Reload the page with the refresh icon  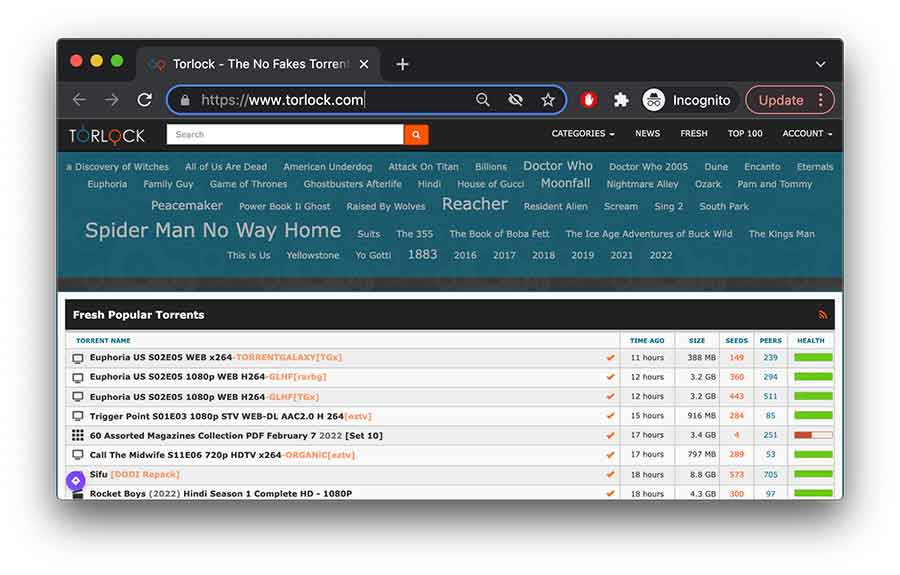(145, 100)
